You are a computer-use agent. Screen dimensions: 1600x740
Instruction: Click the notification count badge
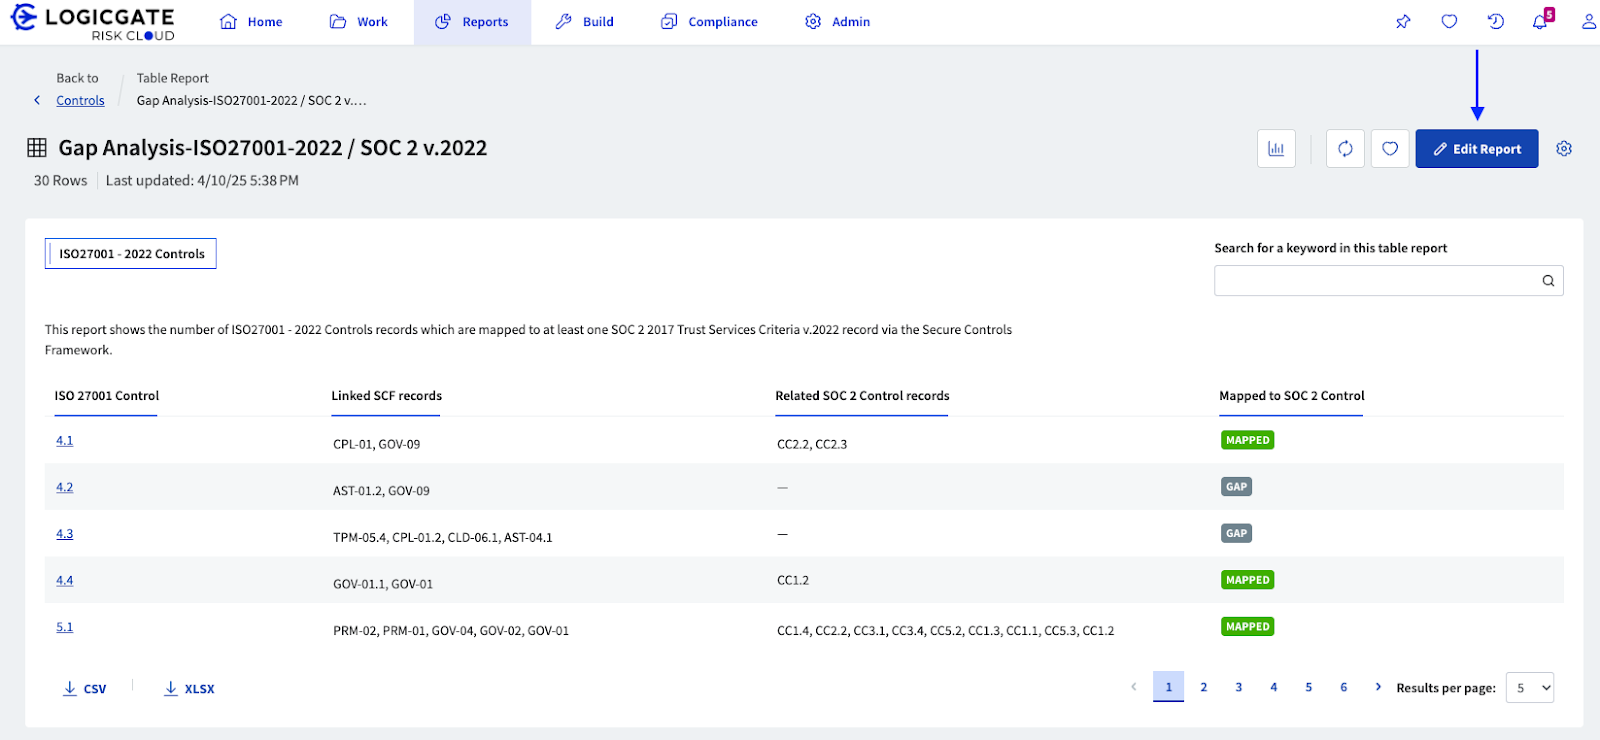coord(1549,14)
